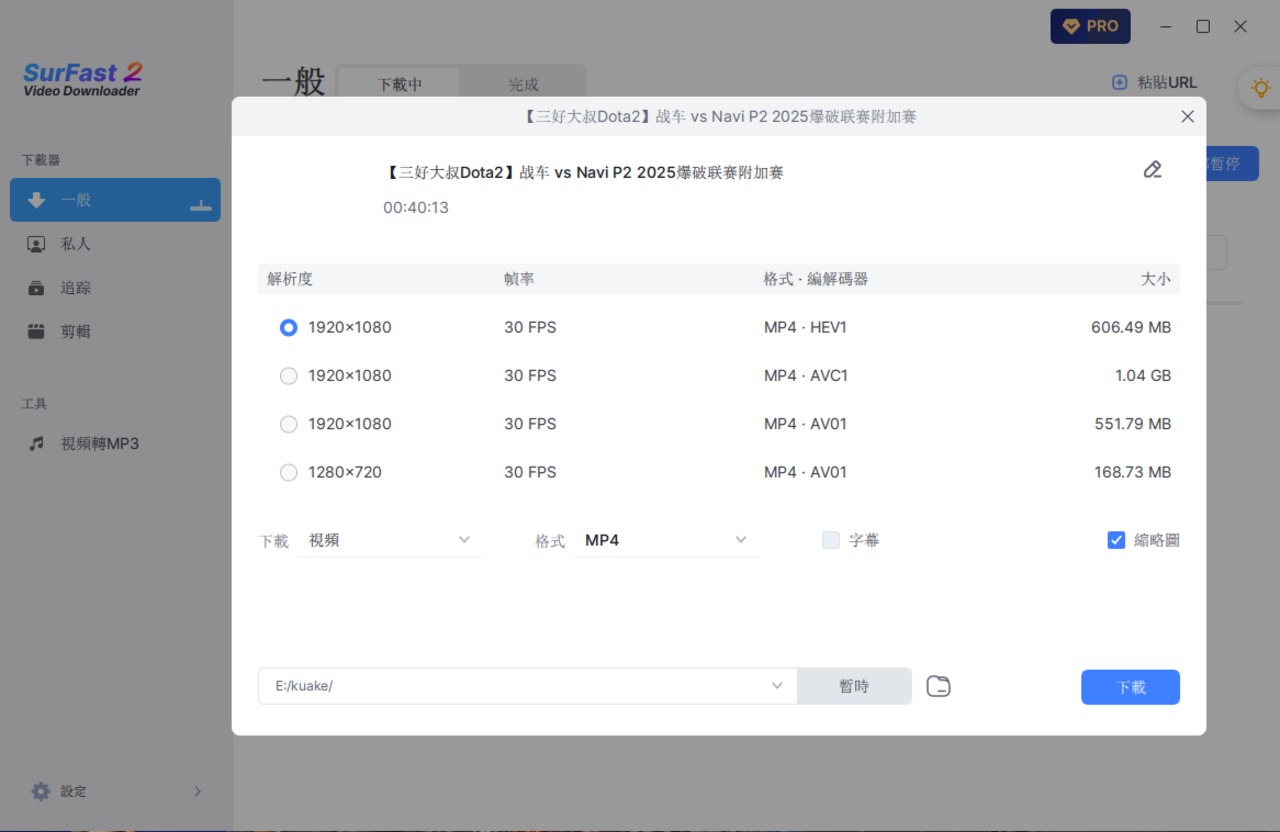Expand the Settings entry at bottom left
Viewport: 1280px width, 832px height.
point(116,791)
